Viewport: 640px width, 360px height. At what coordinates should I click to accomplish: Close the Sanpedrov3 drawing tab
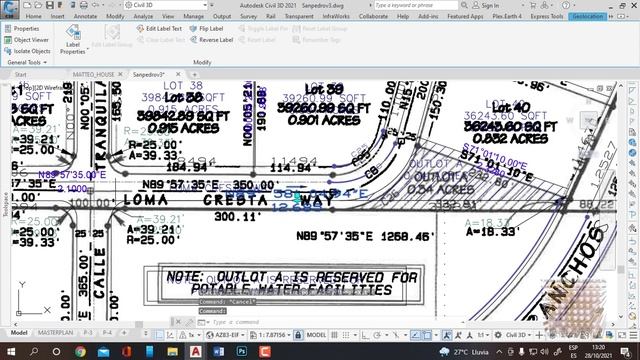[x=178, y=74]
